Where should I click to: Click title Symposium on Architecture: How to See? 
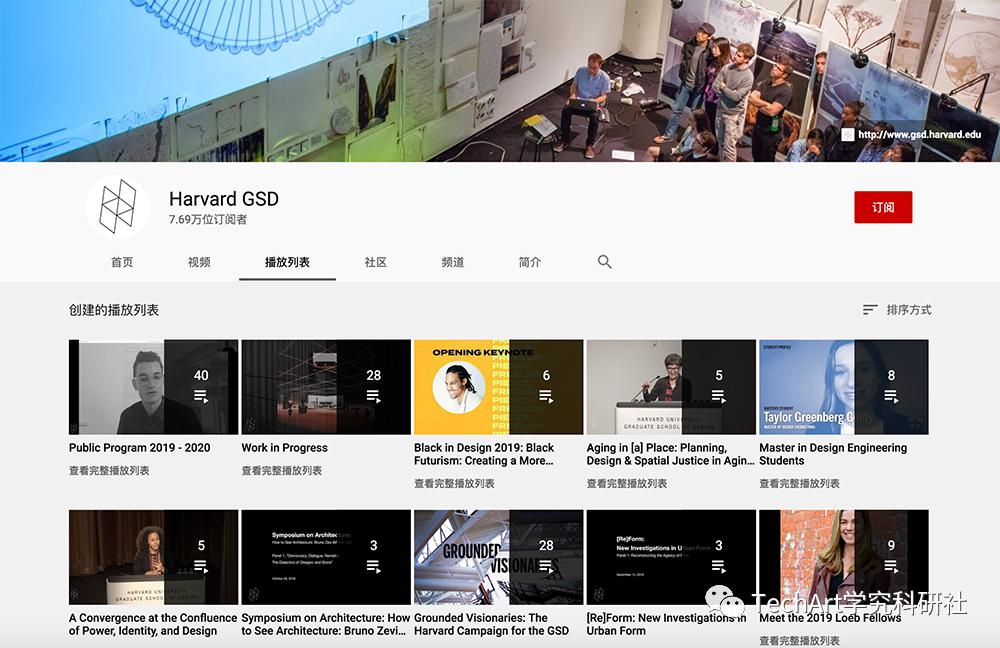tap(326, 624)
